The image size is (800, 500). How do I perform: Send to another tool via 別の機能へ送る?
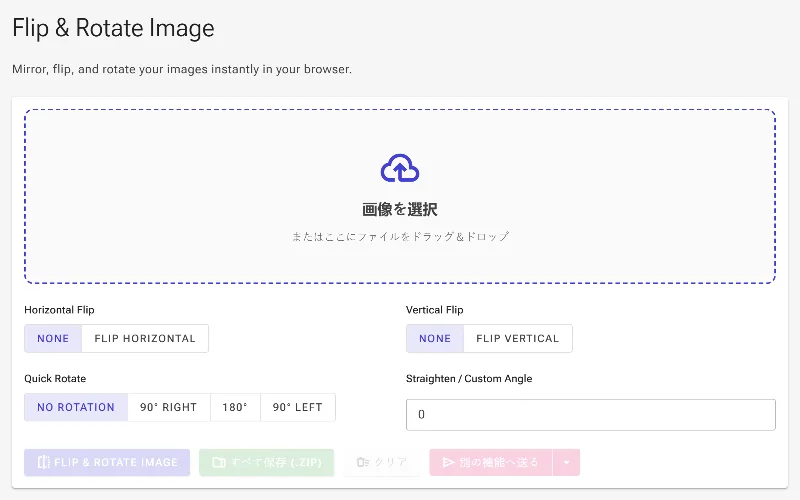pyautogui.click(x=491, y=462)
